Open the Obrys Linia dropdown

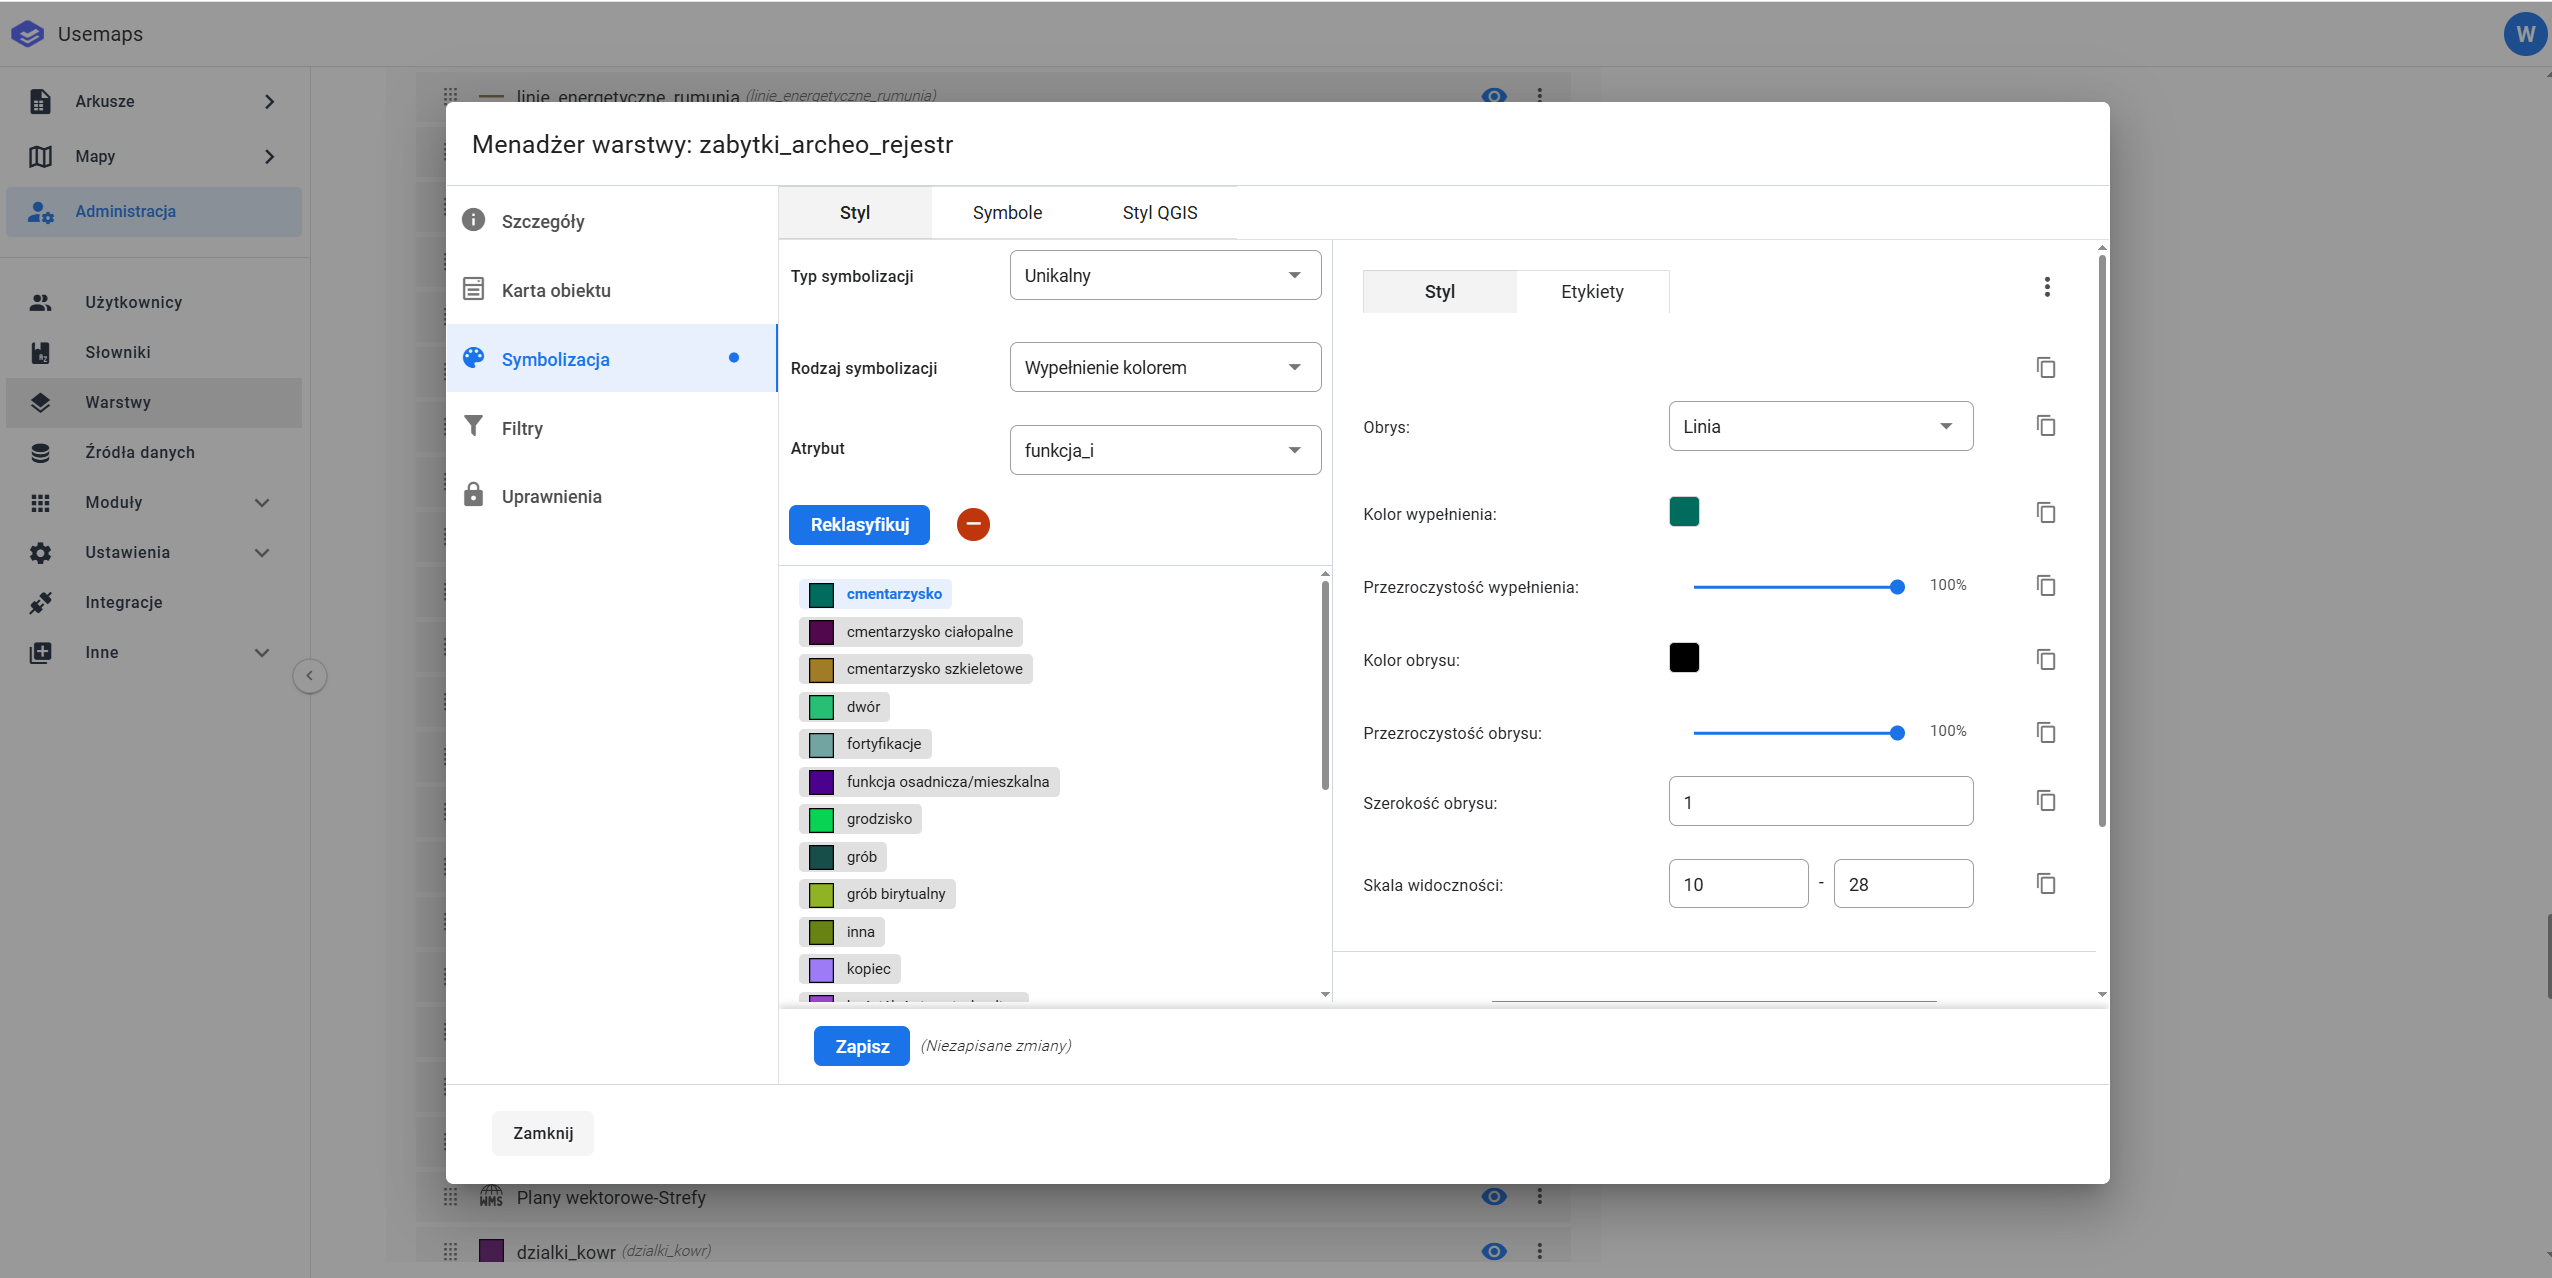point(1820,426)
